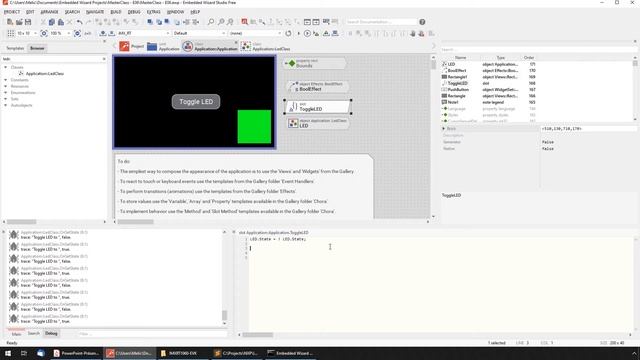Click the reload circular arrow icon

[288, 33]
